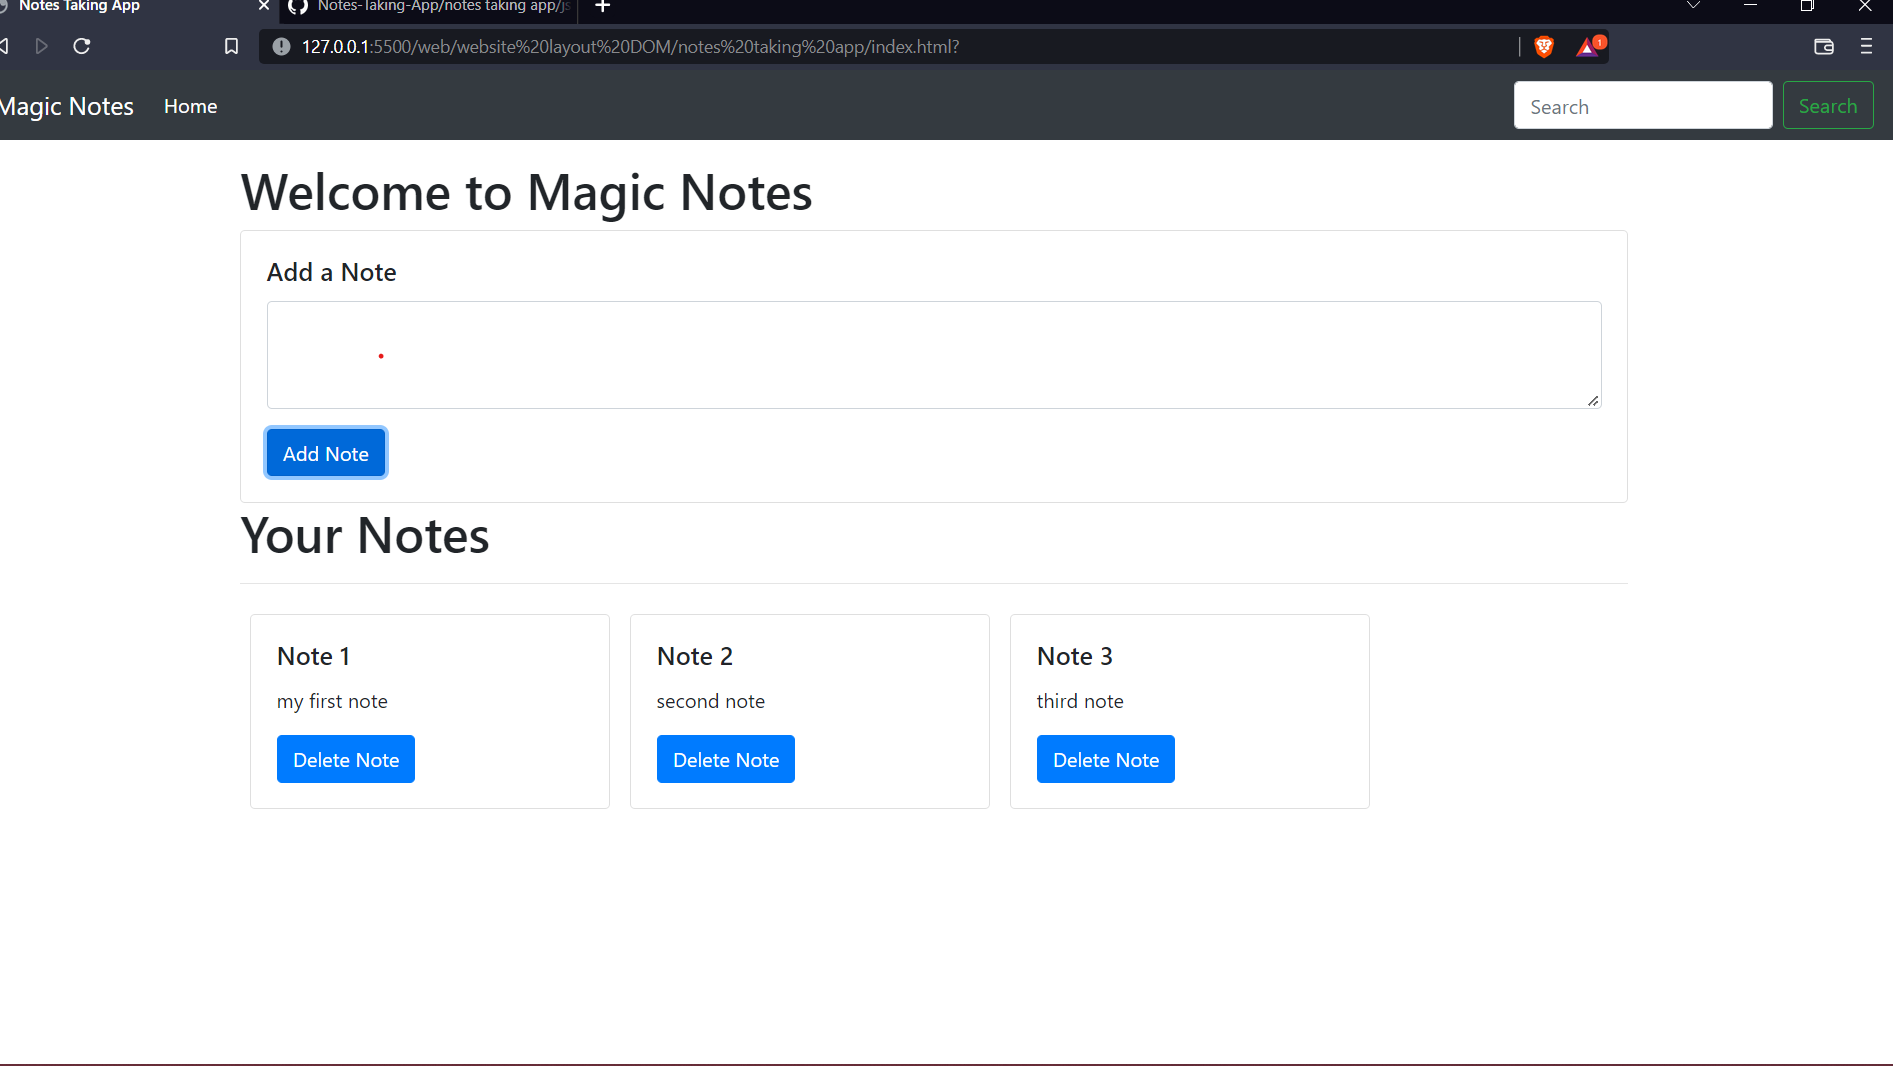Open the browser hamburger menu
This screenshot has height=1066, width=1893.
tap(1866, 46)
